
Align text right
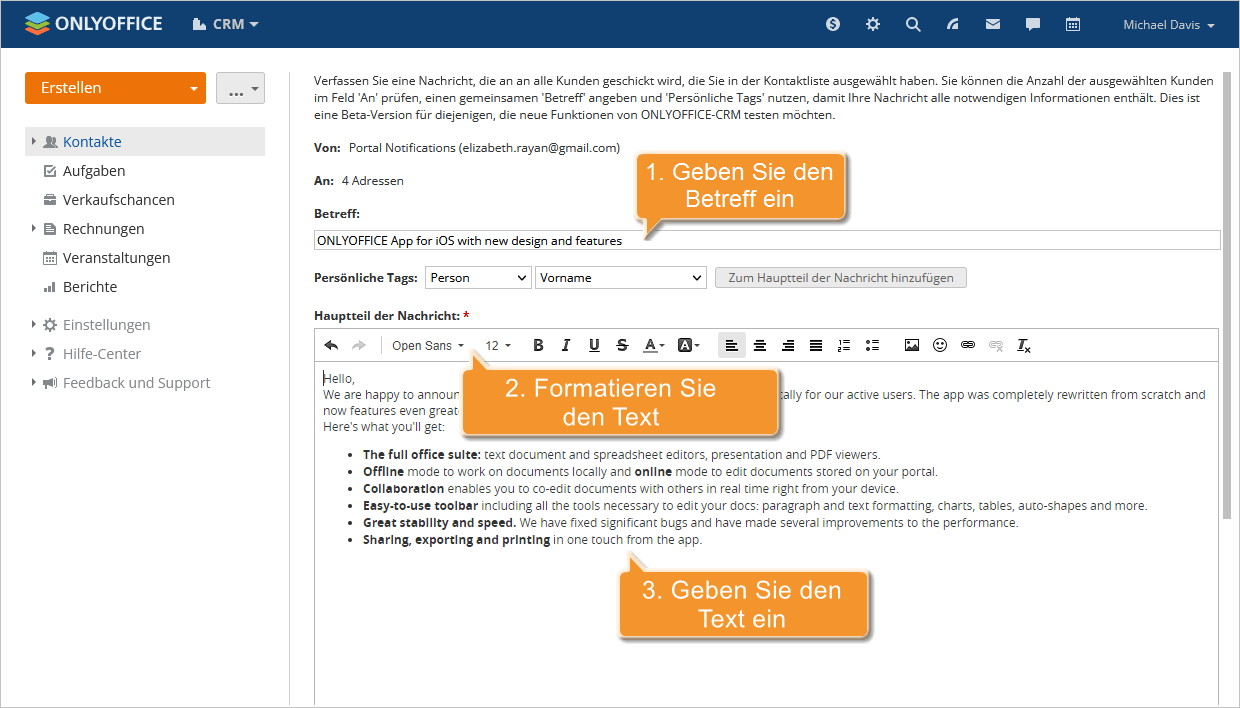coord(788,345)
